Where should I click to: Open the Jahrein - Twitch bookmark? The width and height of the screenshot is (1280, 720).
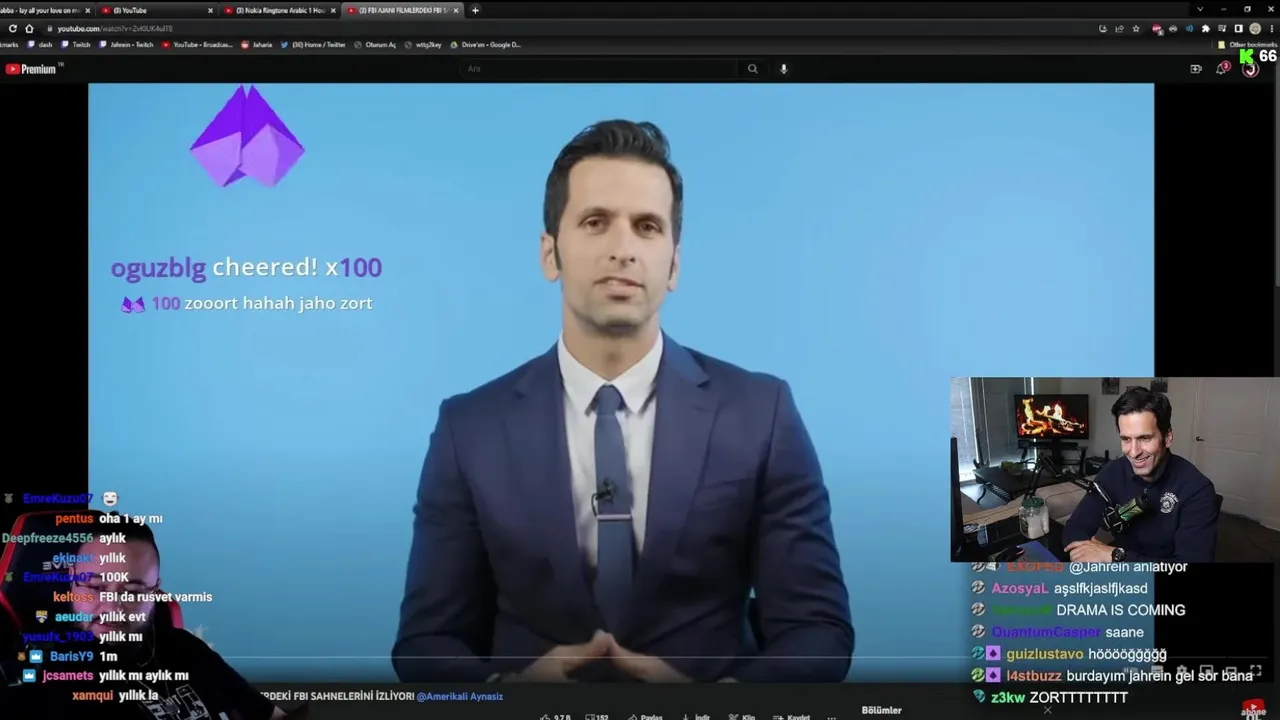[x=126, y=45]
